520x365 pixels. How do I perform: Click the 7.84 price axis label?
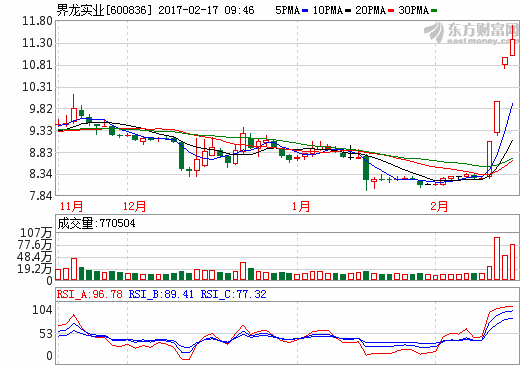pyautogui.click(x=41, y=196)
